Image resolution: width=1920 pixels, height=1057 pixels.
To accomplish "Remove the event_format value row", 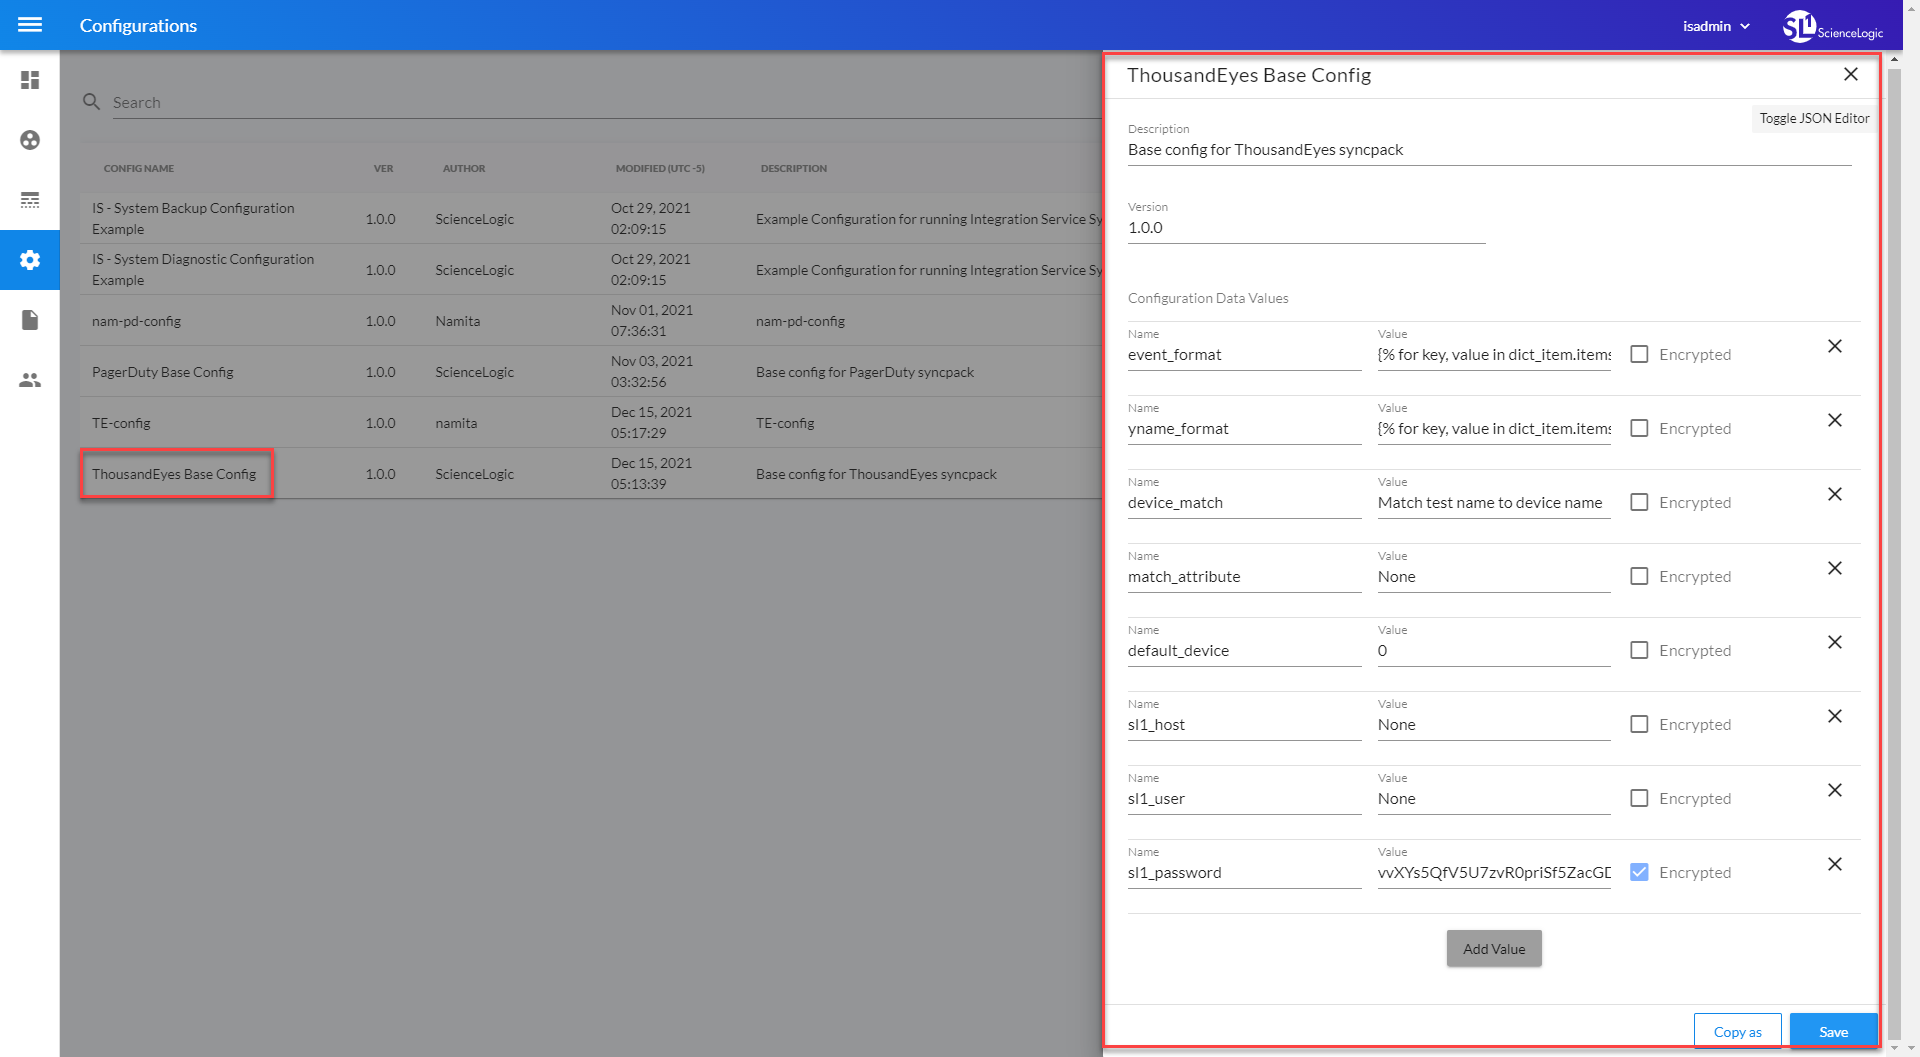I will click(1835, 346).
